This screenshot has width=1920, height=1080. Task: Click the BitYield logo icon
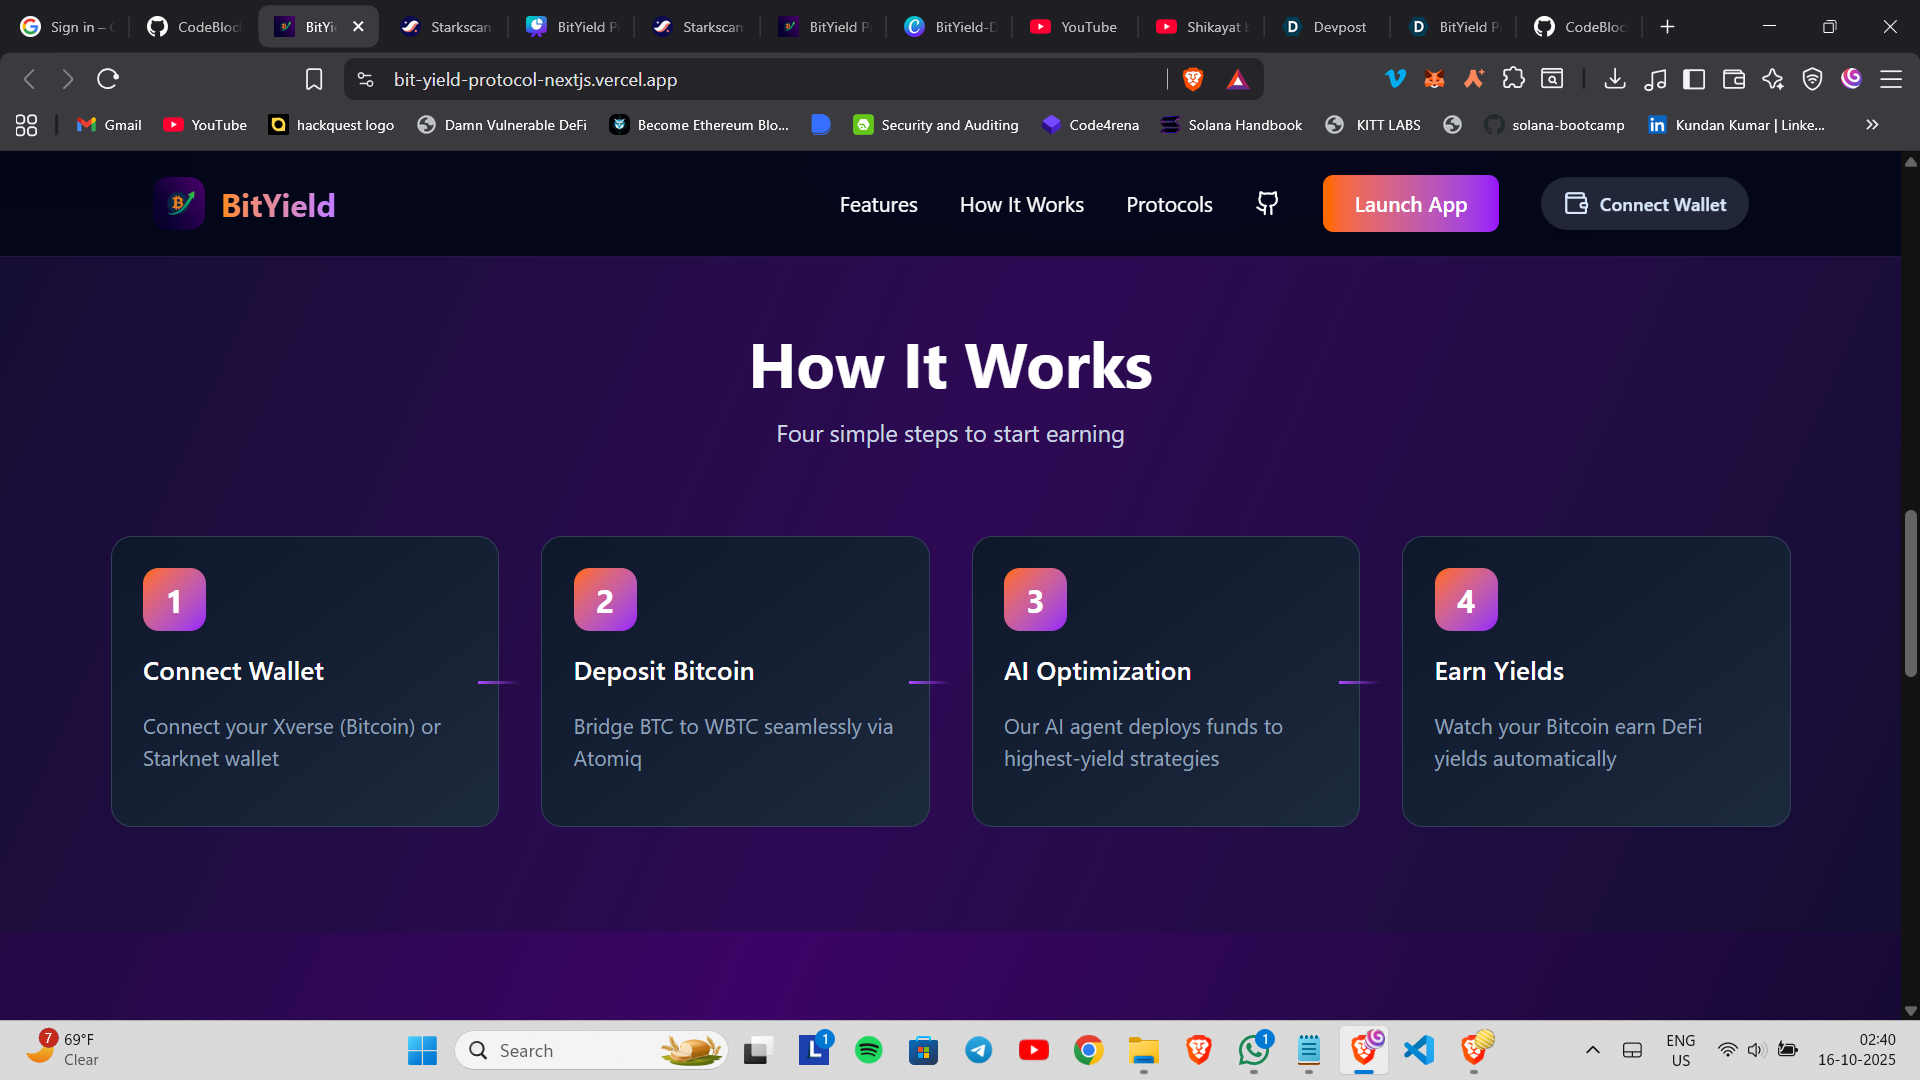click(180, 204)
